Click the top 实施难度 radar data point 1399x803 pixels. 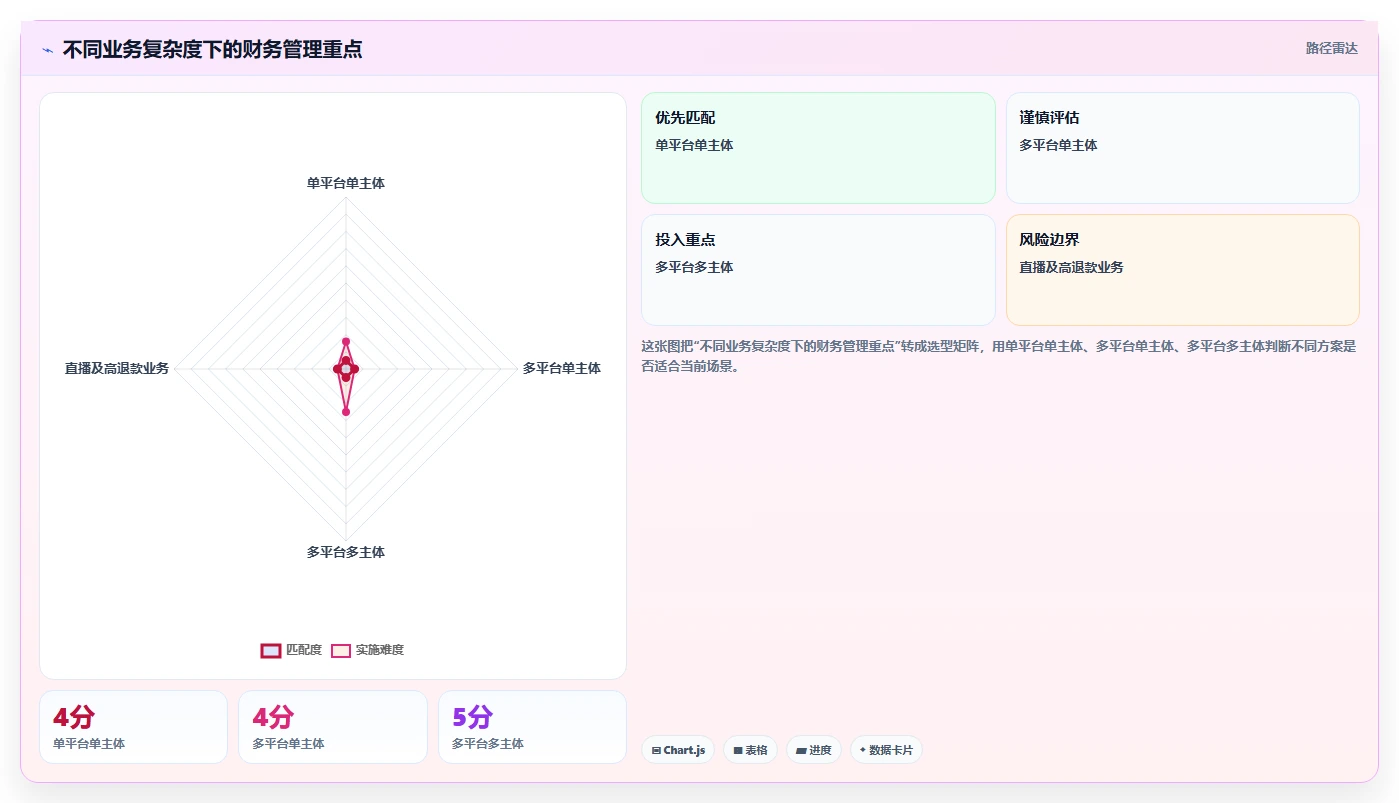tap(346, 342)
